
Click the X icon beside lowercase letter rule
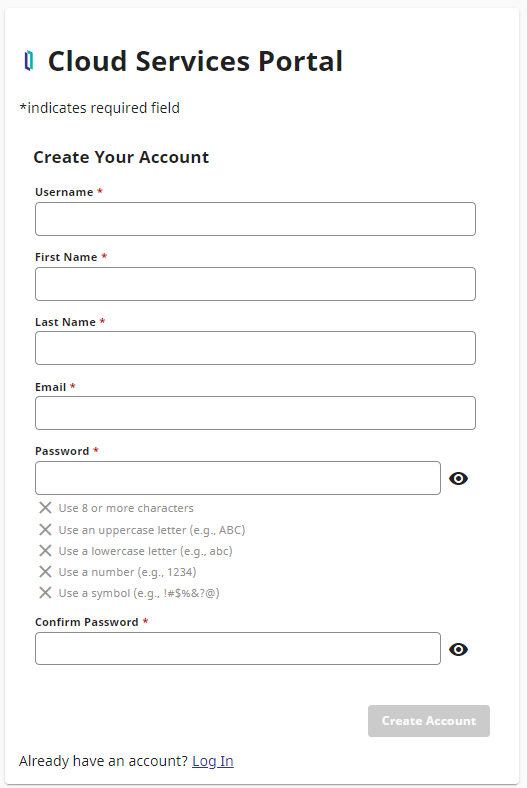pyautogui.click(x=45, y=551)
